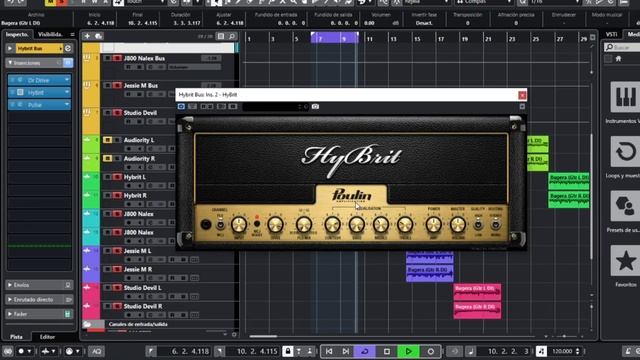This screenshot has height=360, width=640.
Task: Adjust the HyBrit Treble knob
Action: [x=405, y=224]
